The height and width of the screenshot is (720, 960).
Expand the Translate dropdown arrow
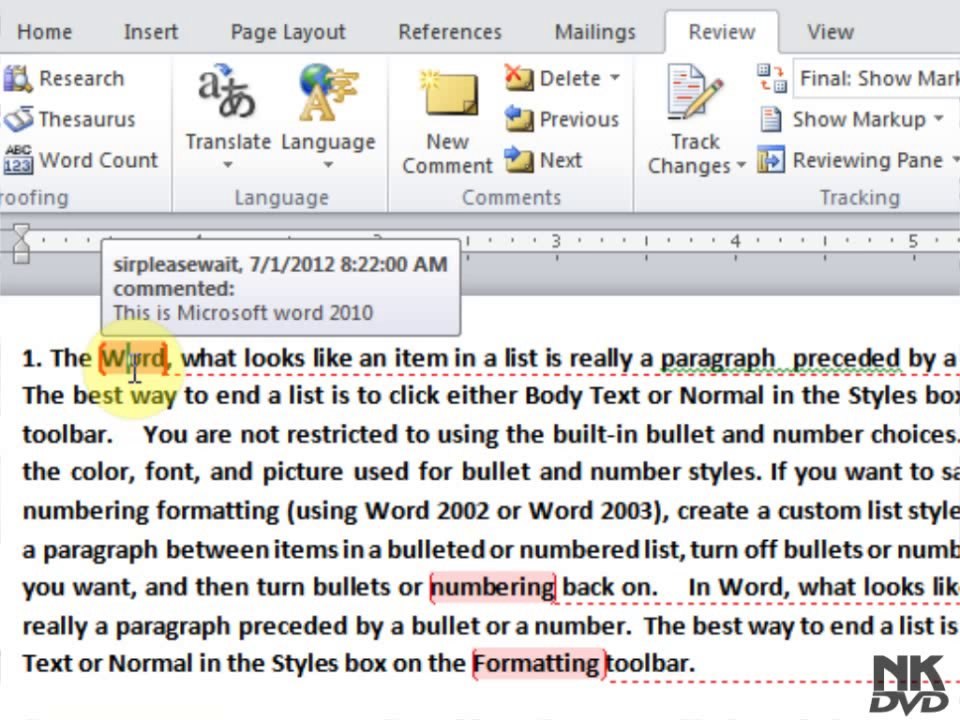228,165
